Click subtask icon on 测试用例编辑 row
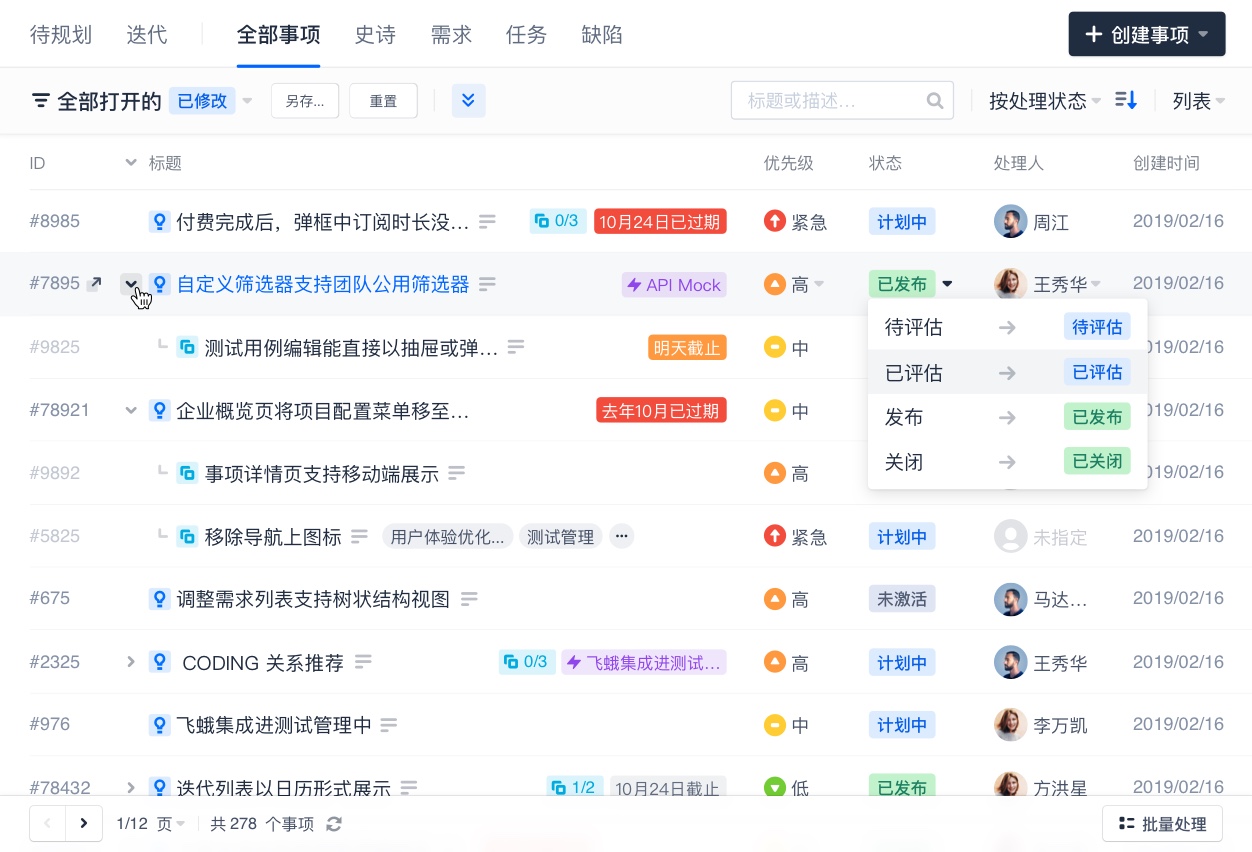Screen dimensions: 1252x852 187,347
